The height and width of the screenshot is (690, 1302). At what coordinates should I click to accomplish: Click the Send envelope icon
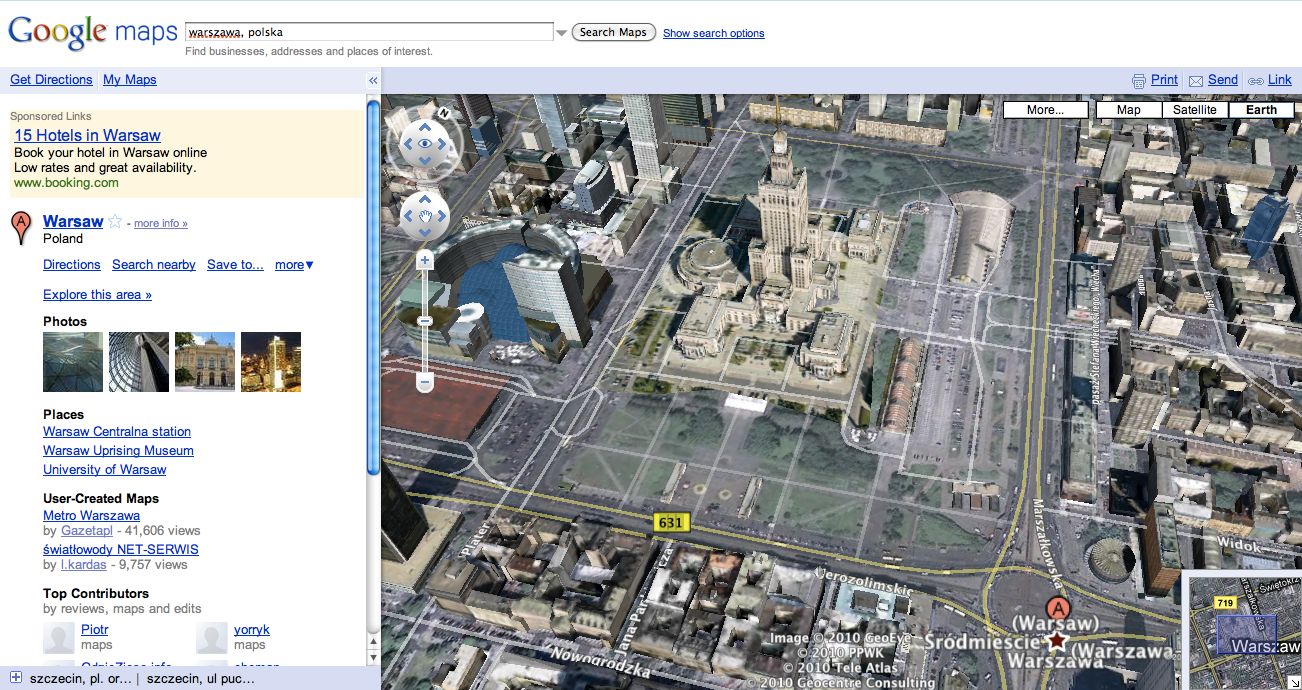[1197, 80]
